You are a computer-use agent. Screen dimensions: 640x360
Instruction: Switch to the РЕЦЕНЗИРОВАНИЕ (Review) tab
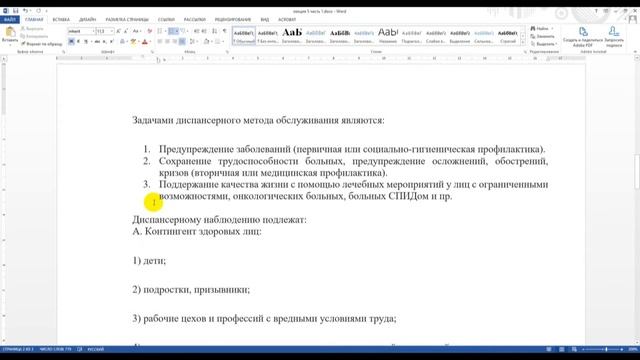[x=233, y=20]
